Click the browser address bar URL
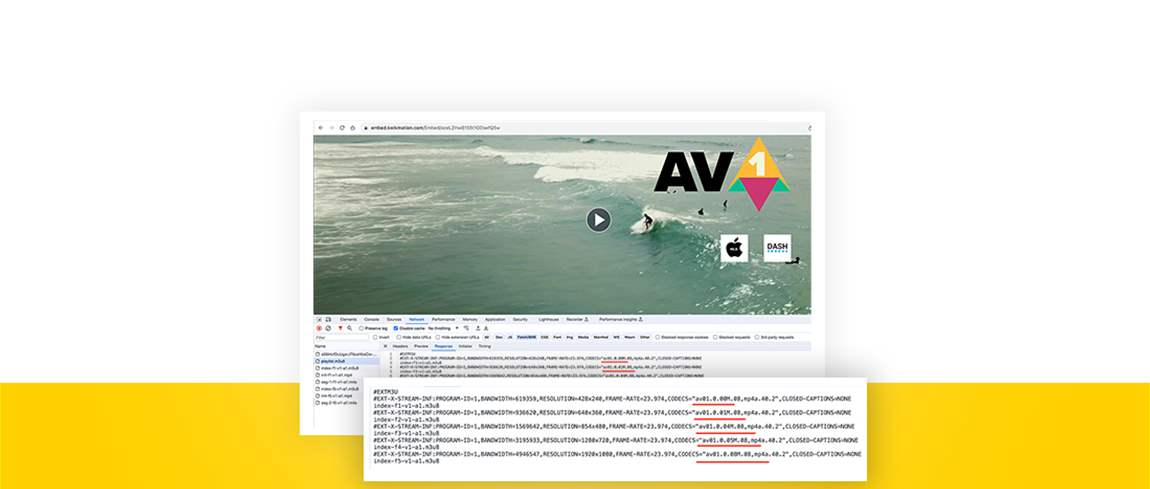Image resolution: width=1150 pixels, height=489 pixels. [435, 128]
